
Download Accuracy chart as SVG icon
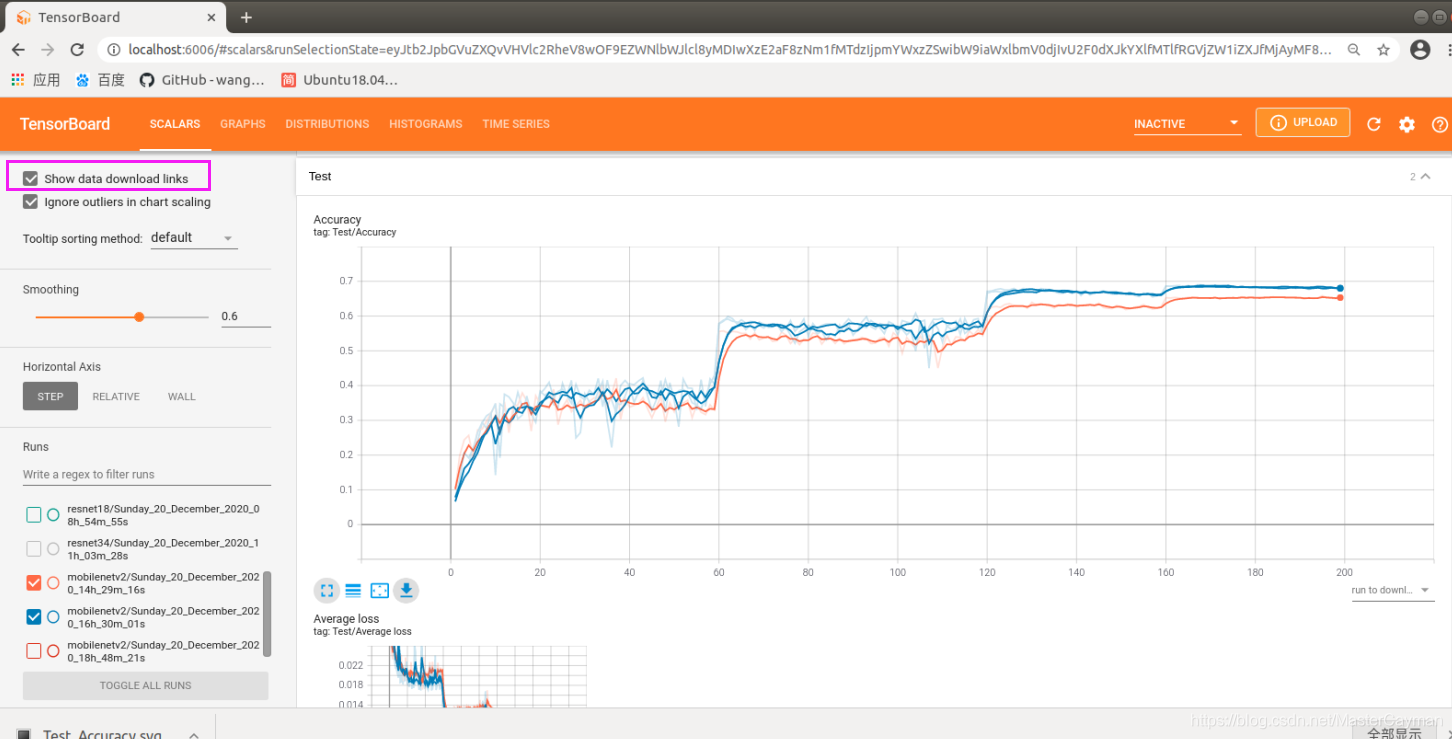point(406,591)
